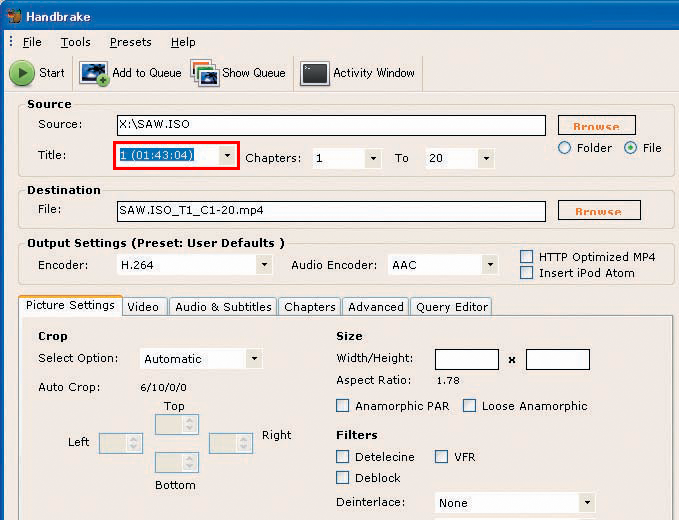Click the Destination Browse button
679x520 pixels.
[x=599, y=210]
